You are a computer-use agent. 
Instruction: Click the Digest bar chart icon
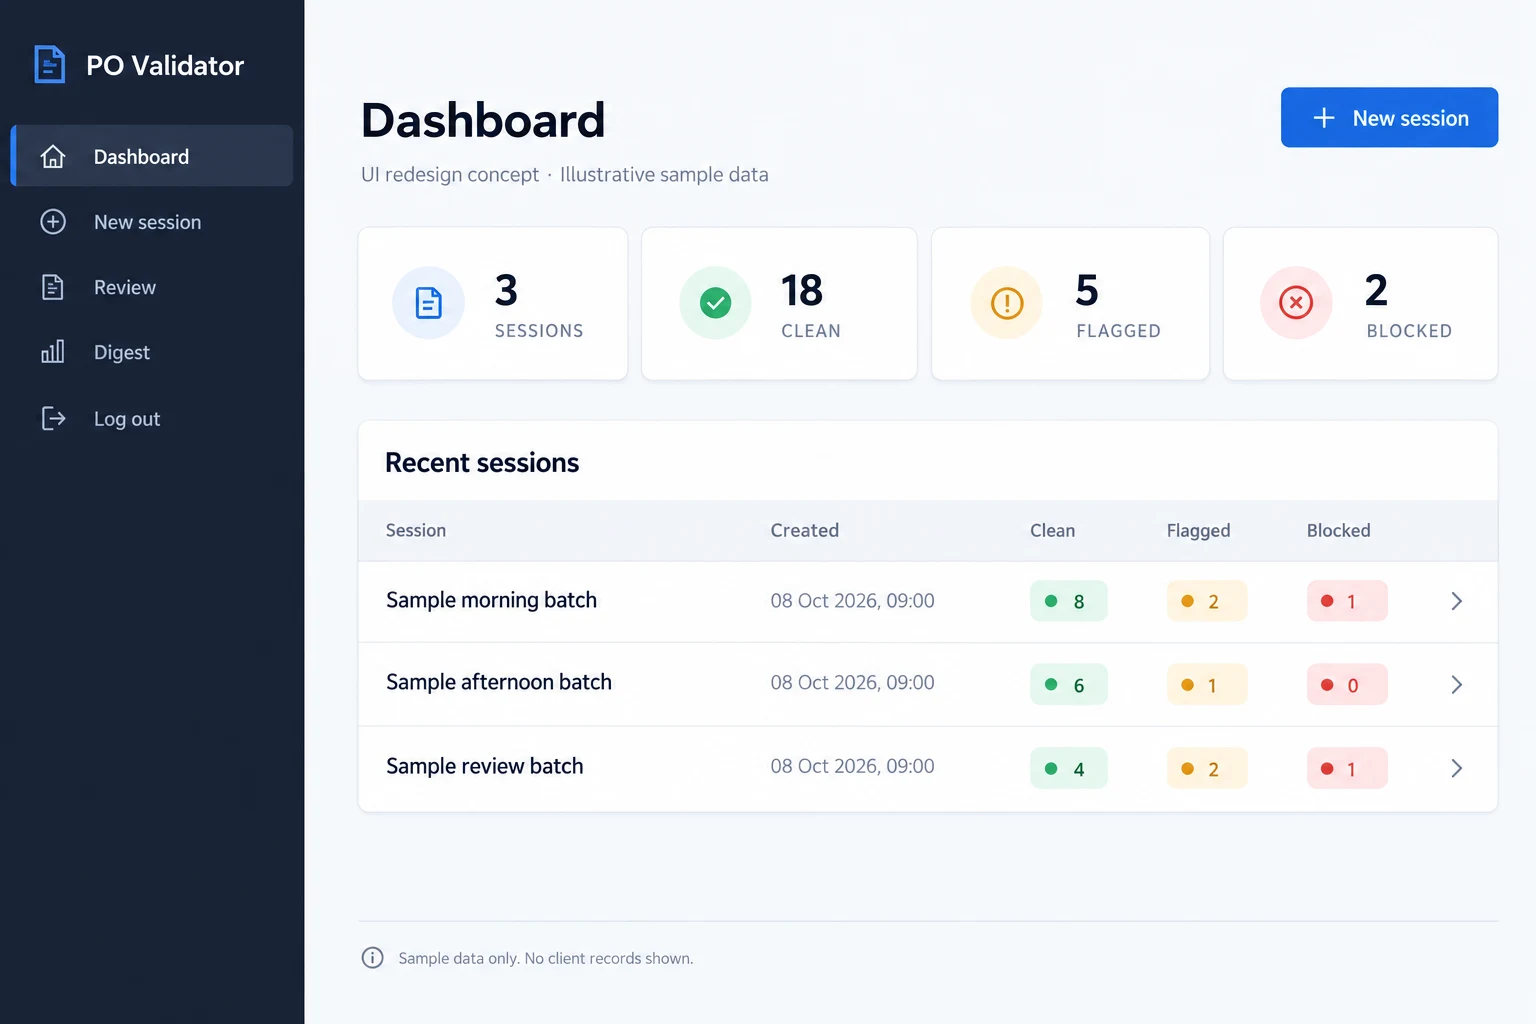pyautogui.click(x=53, y=352)
